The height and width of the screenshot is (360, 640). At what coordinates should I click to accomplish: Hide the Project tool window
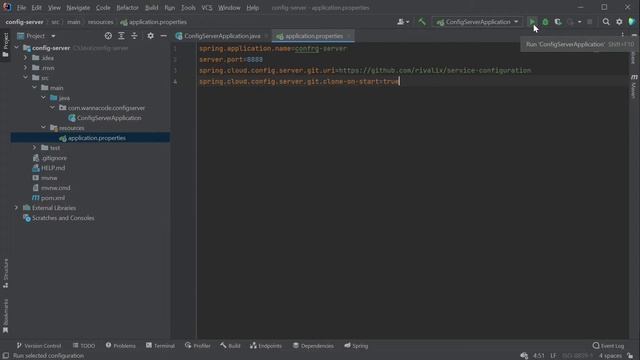(163, 36)
